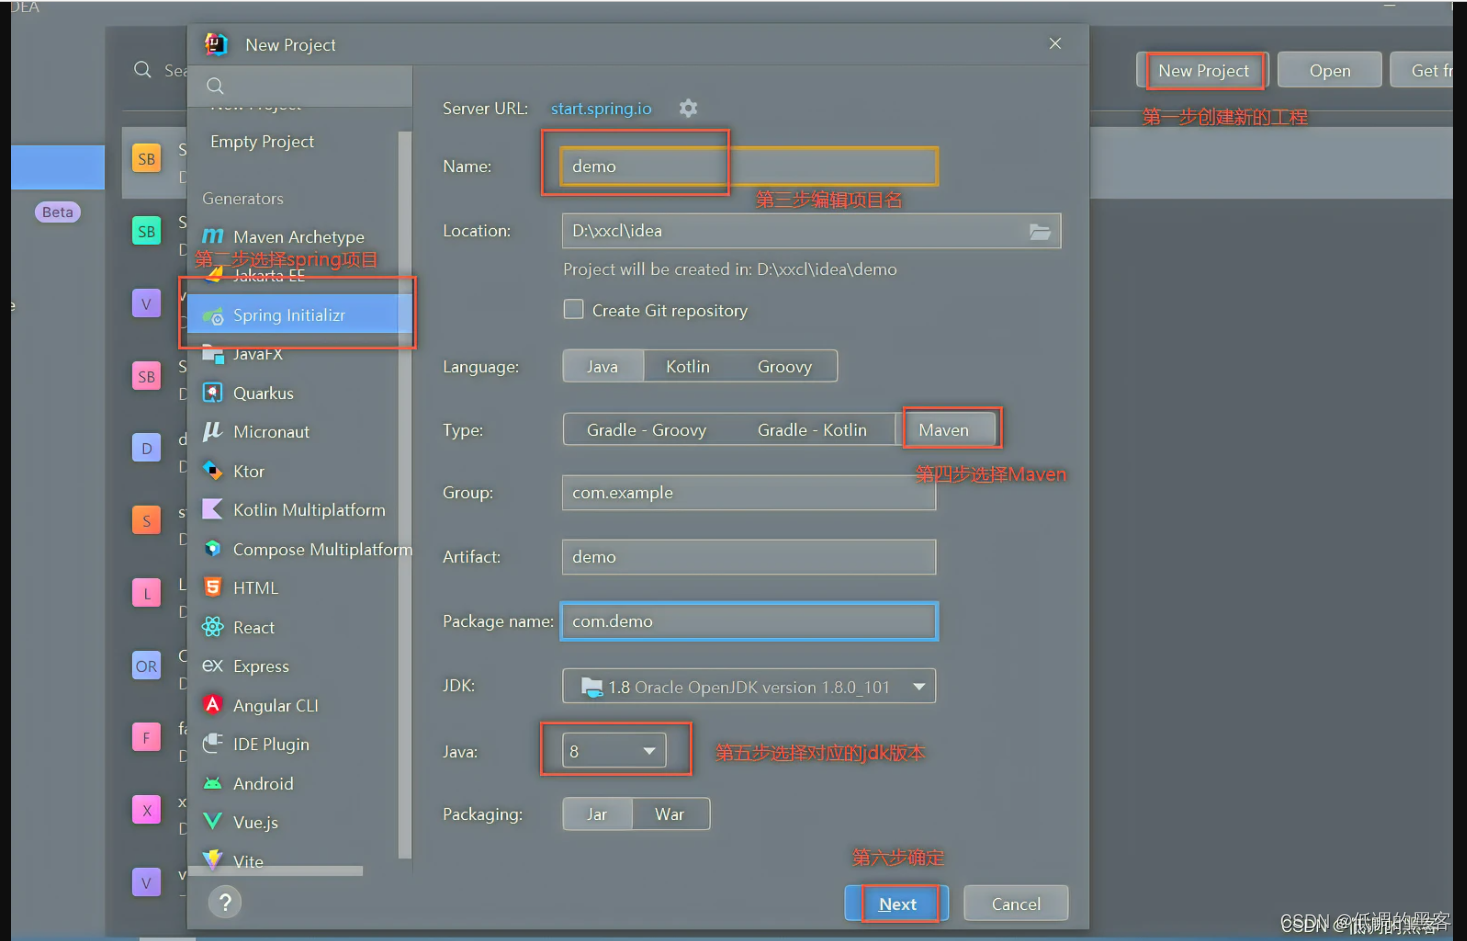Viewport: 1467px width, 941px height.
Task: Select Kotlin as the language
Action: click(688, 367)
